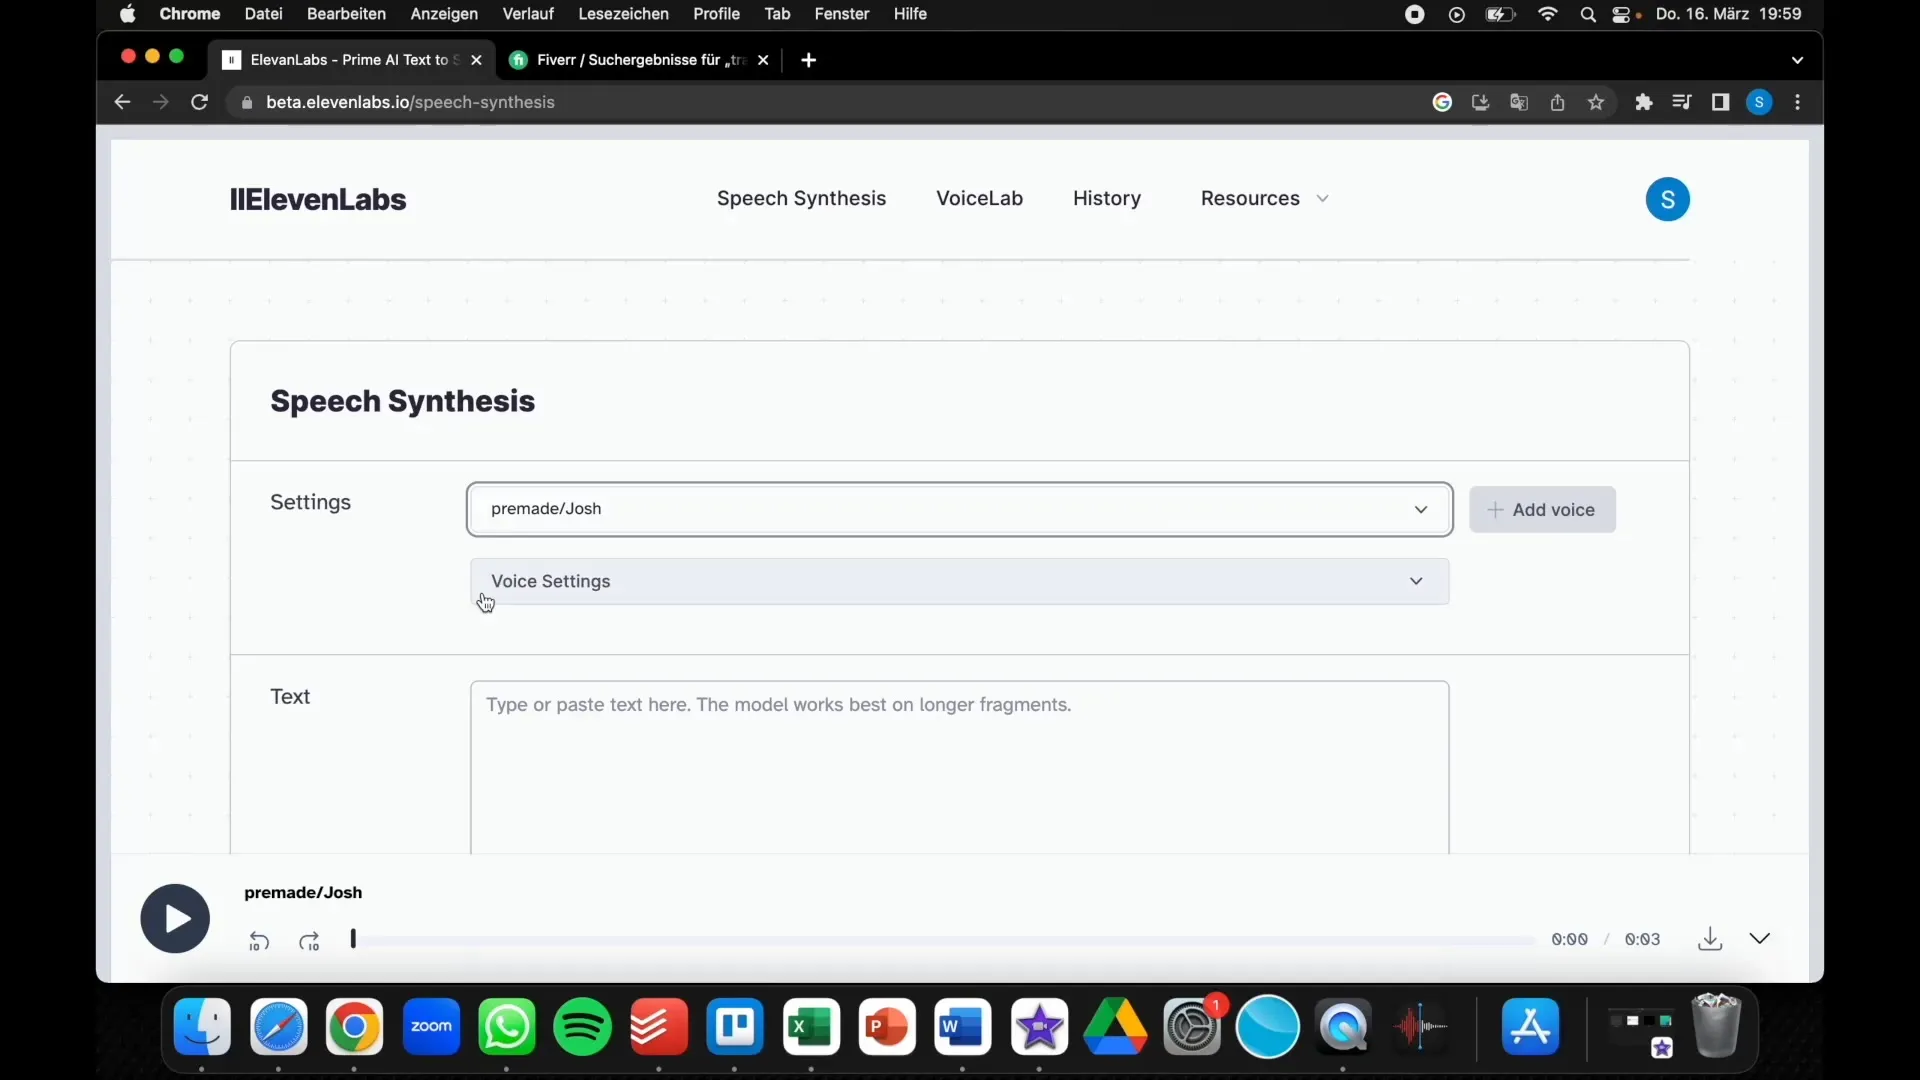Open Spotify from the macOS dock
This screenshot has height=1080, width=1920.
584,1027
